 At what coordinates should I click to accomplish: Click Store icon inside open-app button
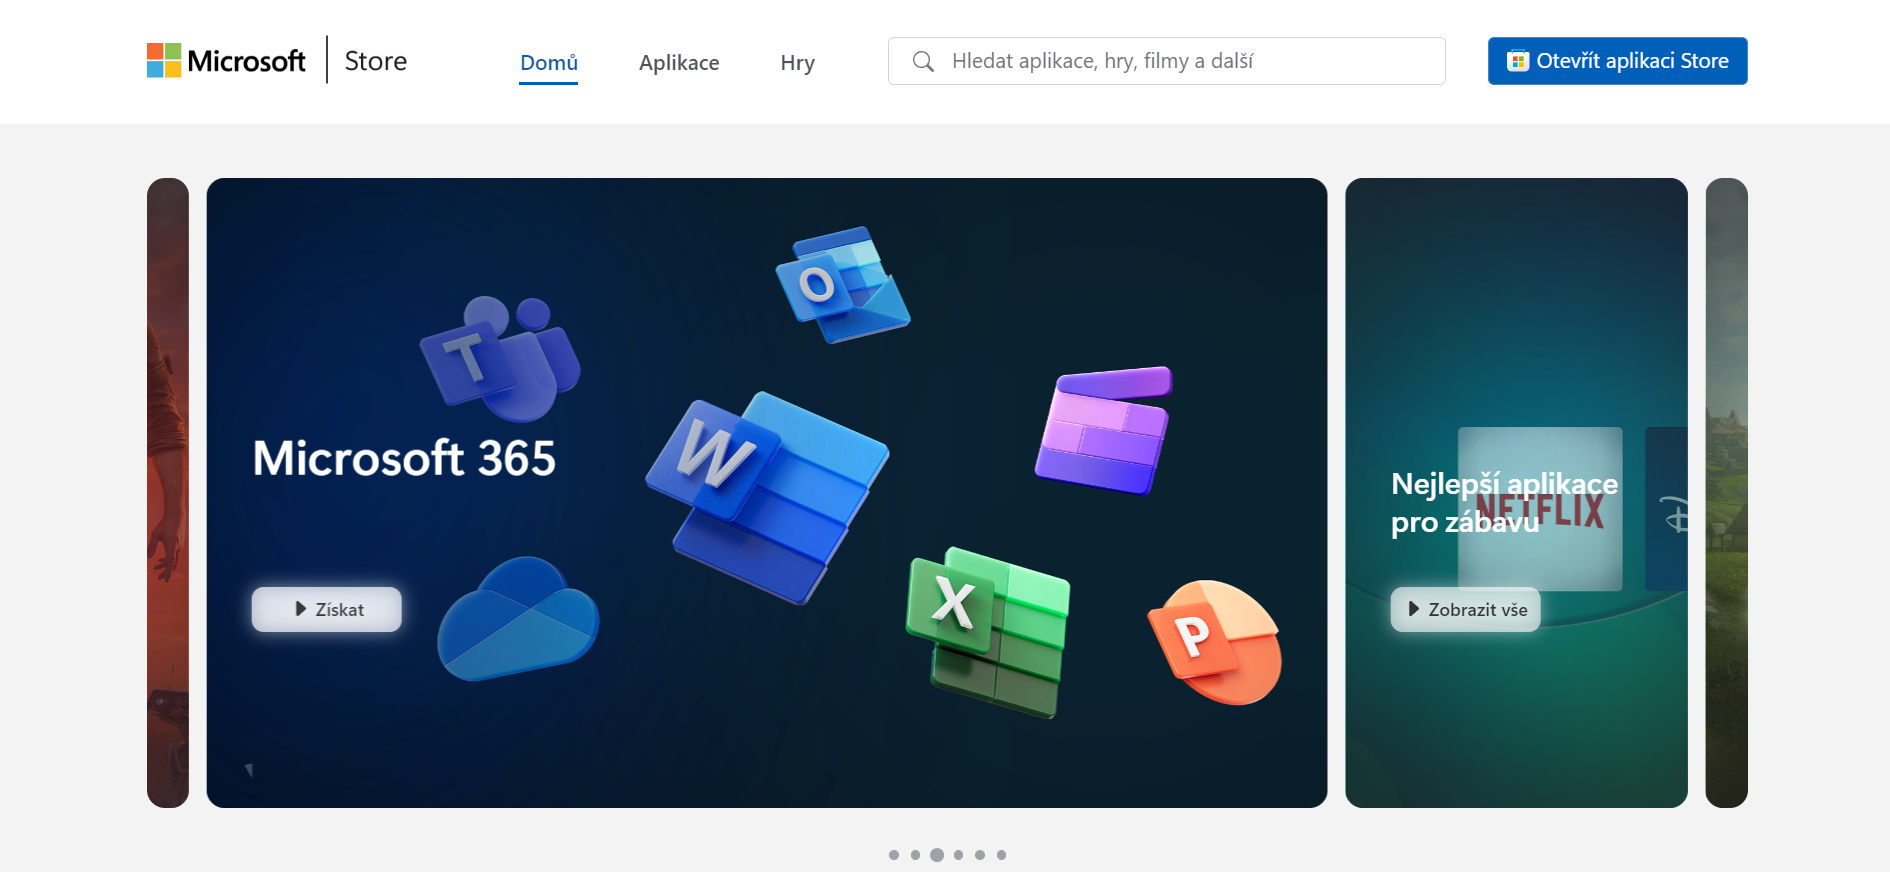pos(1518,61)
